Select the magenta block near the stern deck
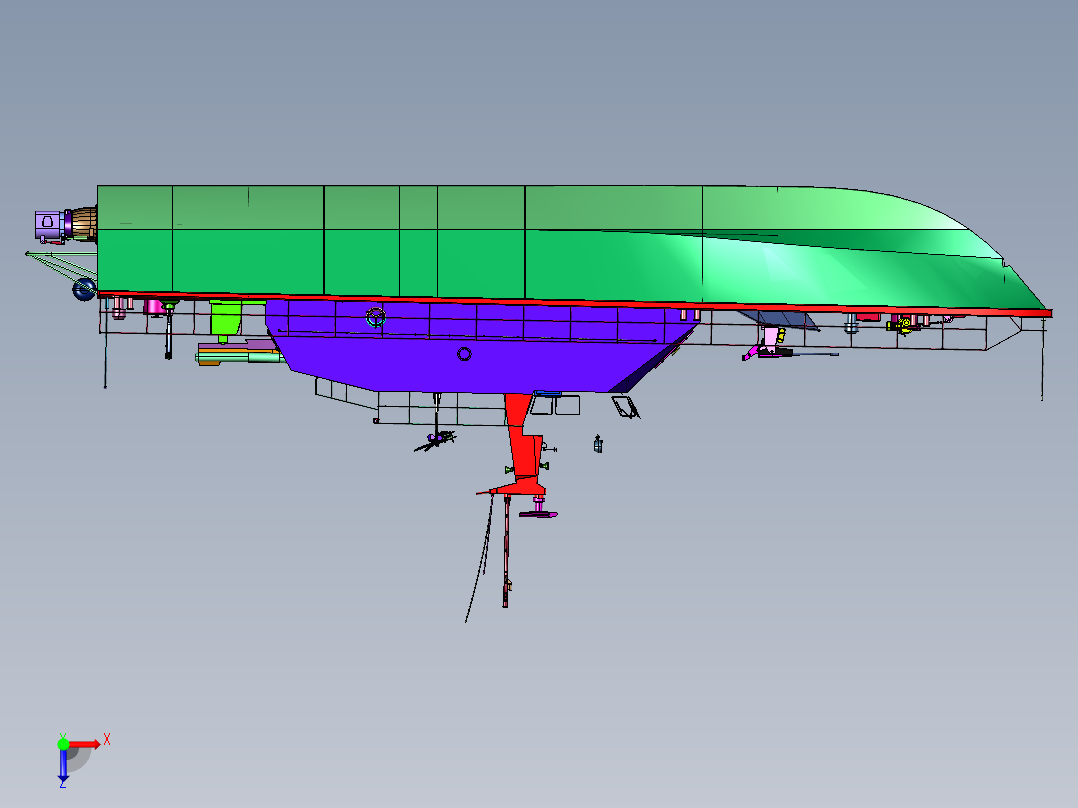The image size is (1078, 808). pos(154,307)
